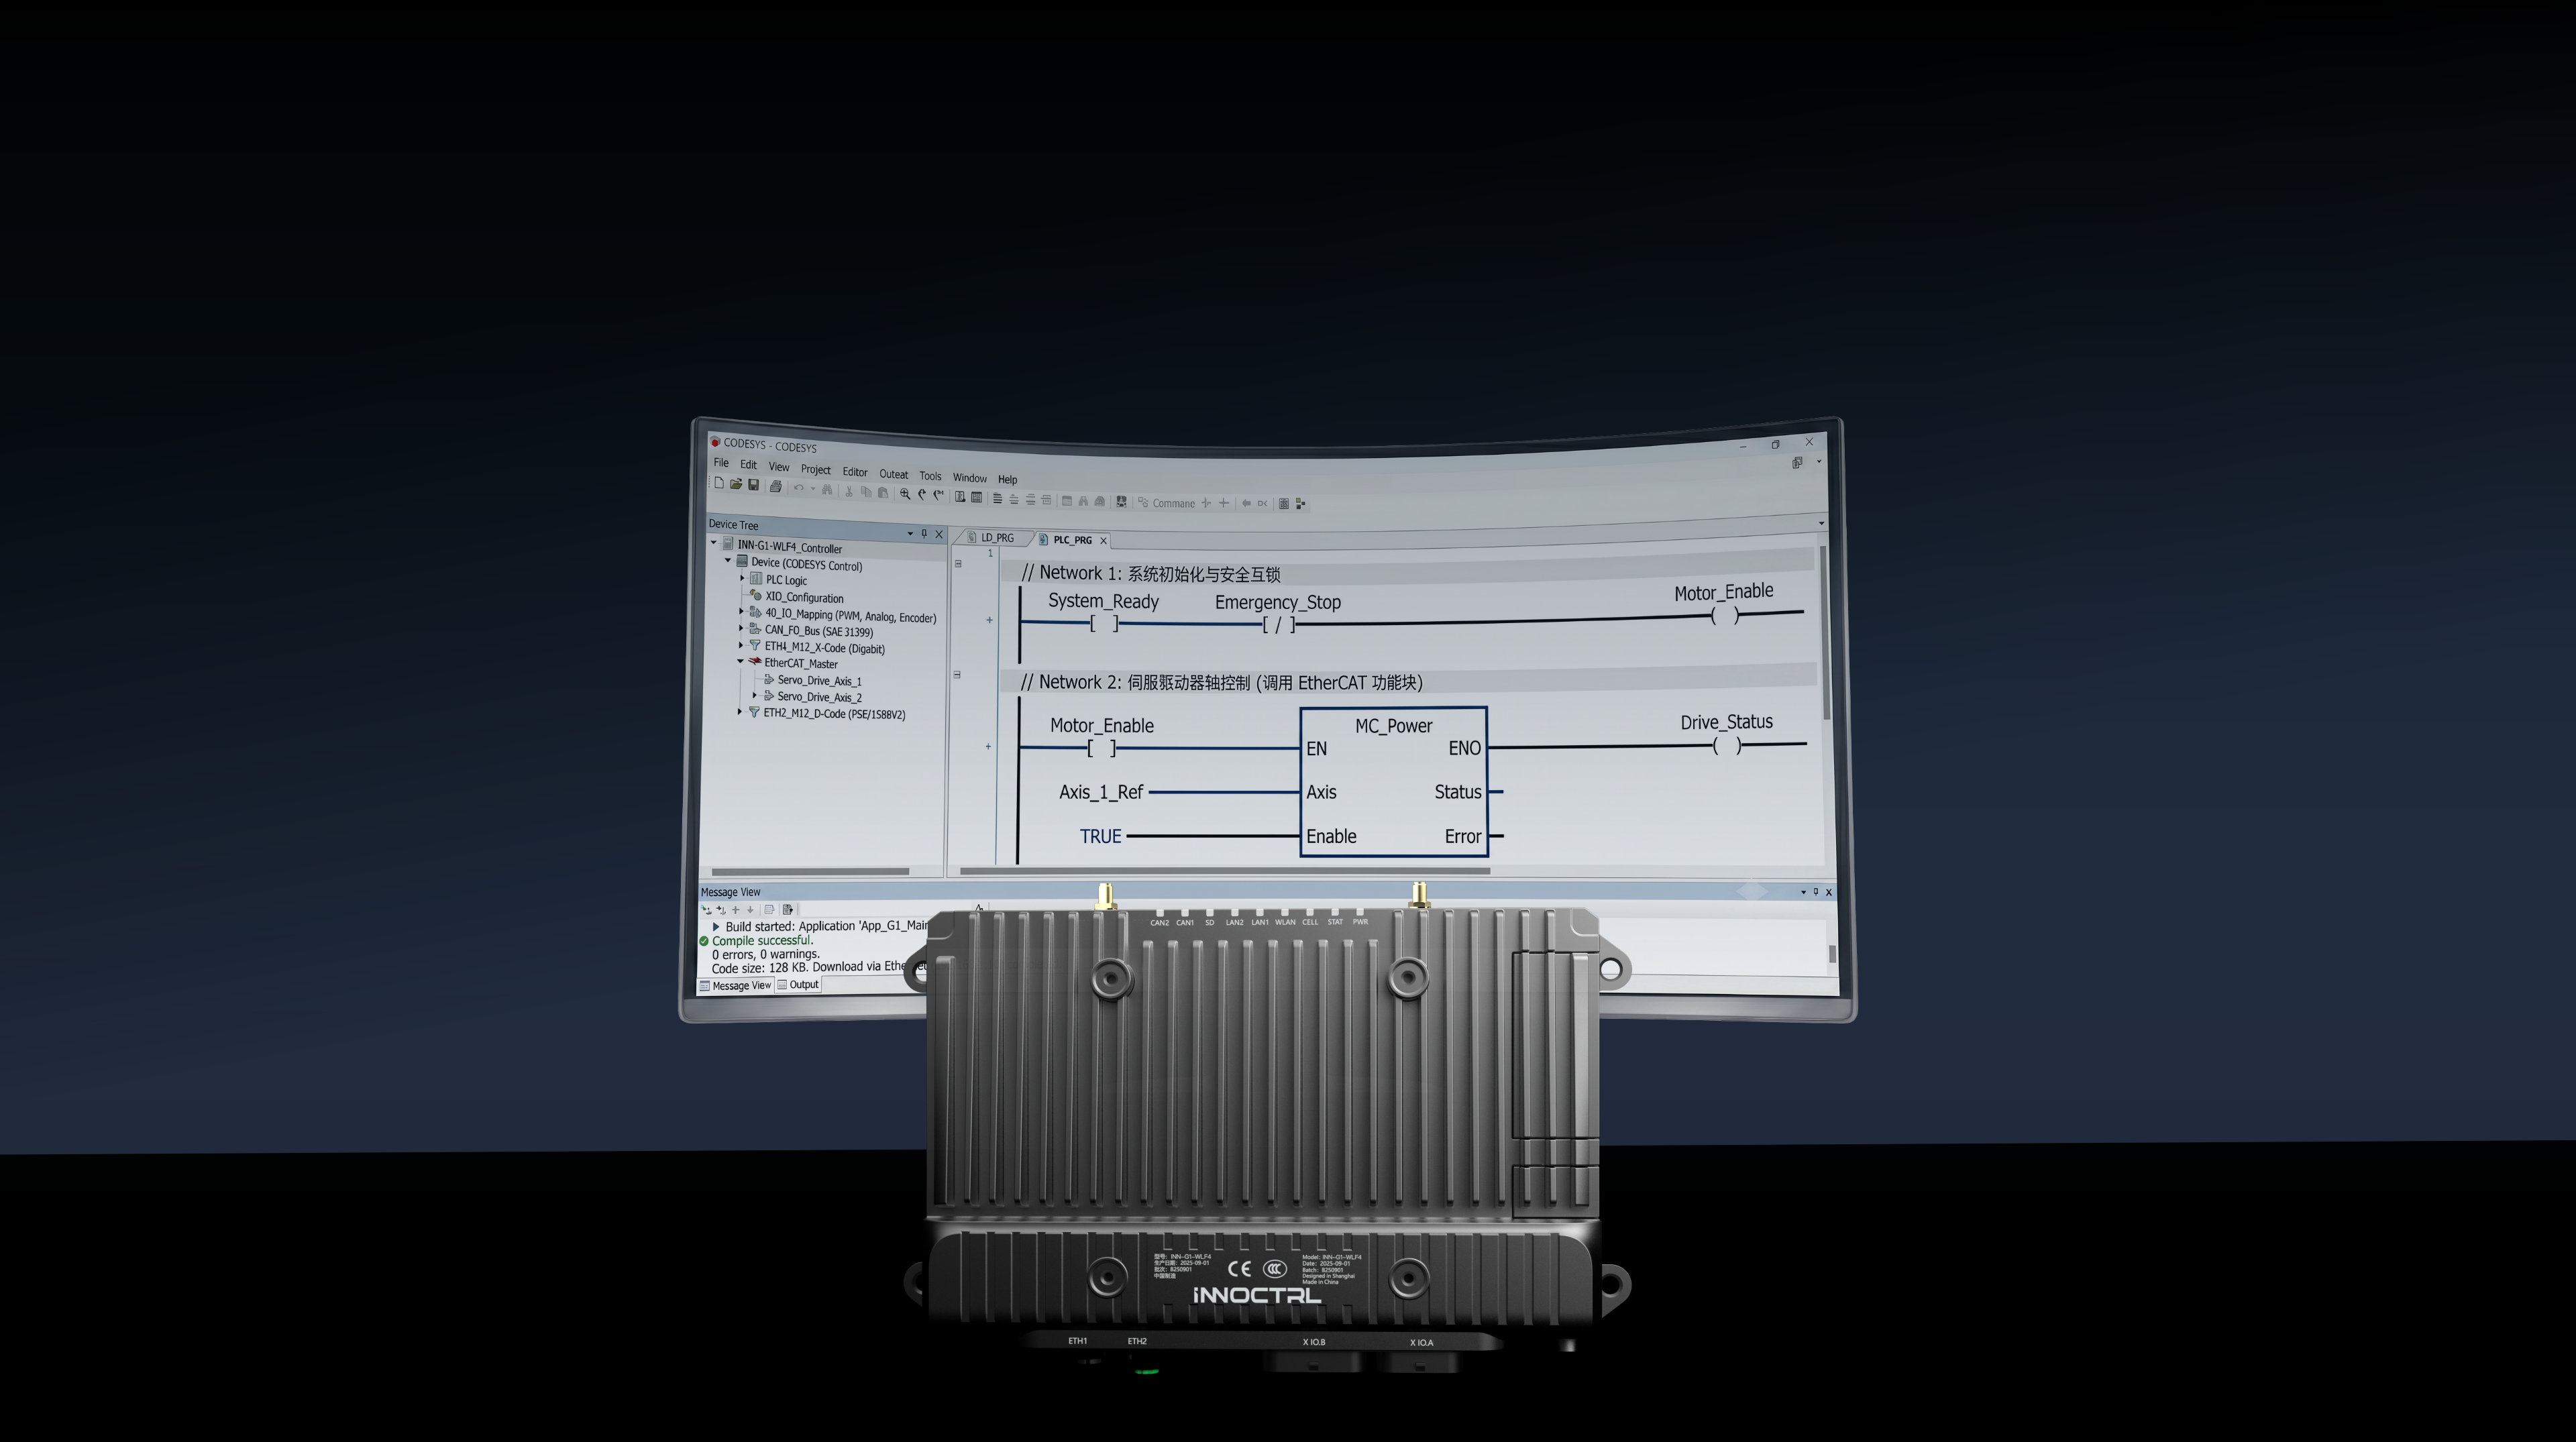Viewport: 2576px width, 1442px height.
Task: Open the Device Tree panel dropdown arrow
Action: pos(910,533)
